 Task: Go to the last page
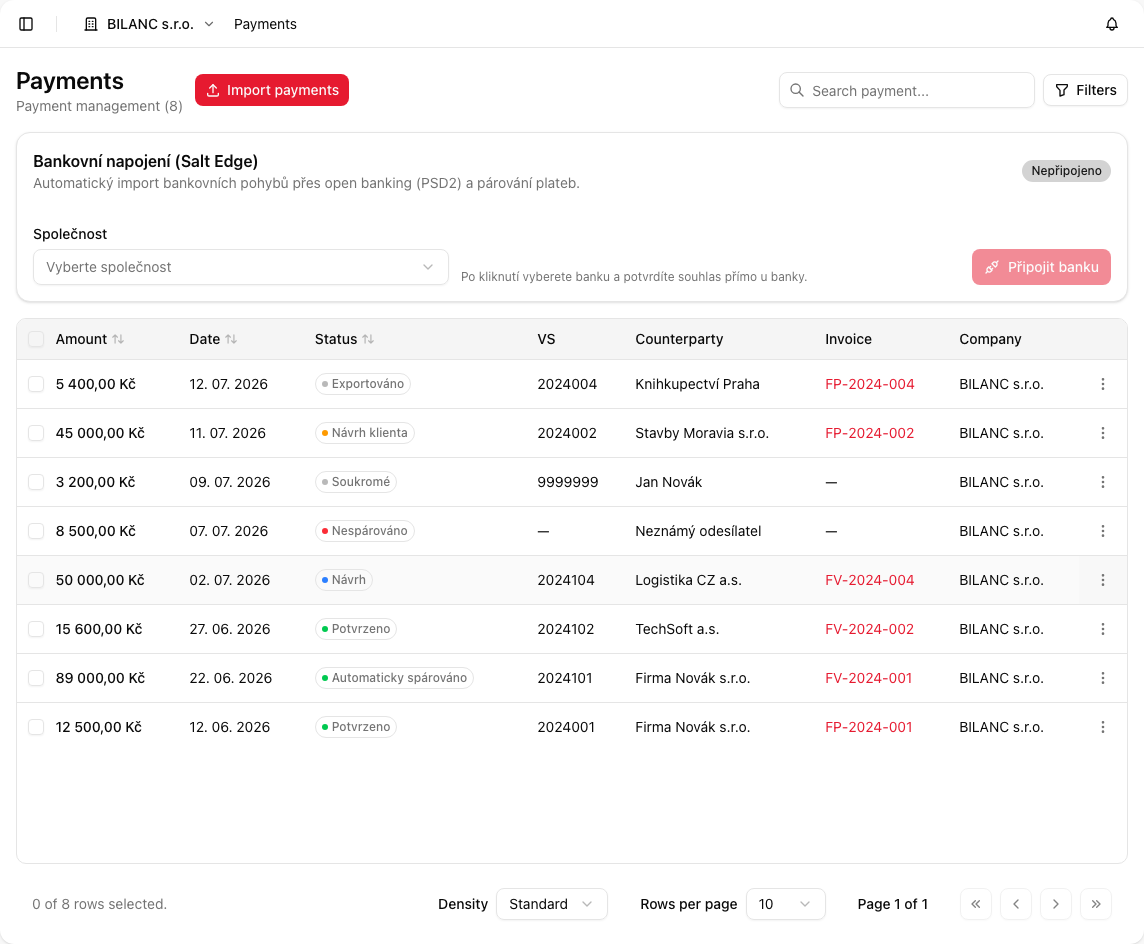point(1096,904)
